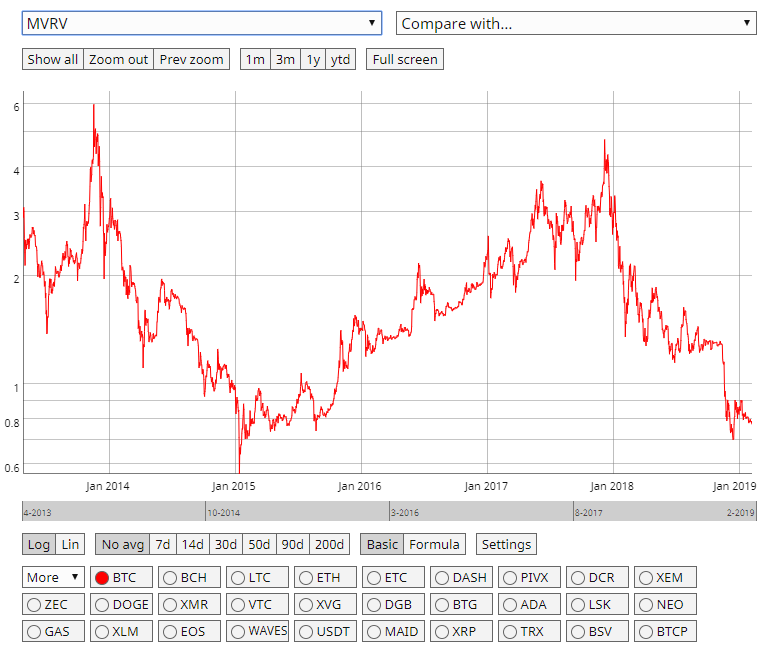The width and height of the screenshot is (773, 651).
Task: Open the 'More' coin selector dropdown
Action: tap(54, 577)
